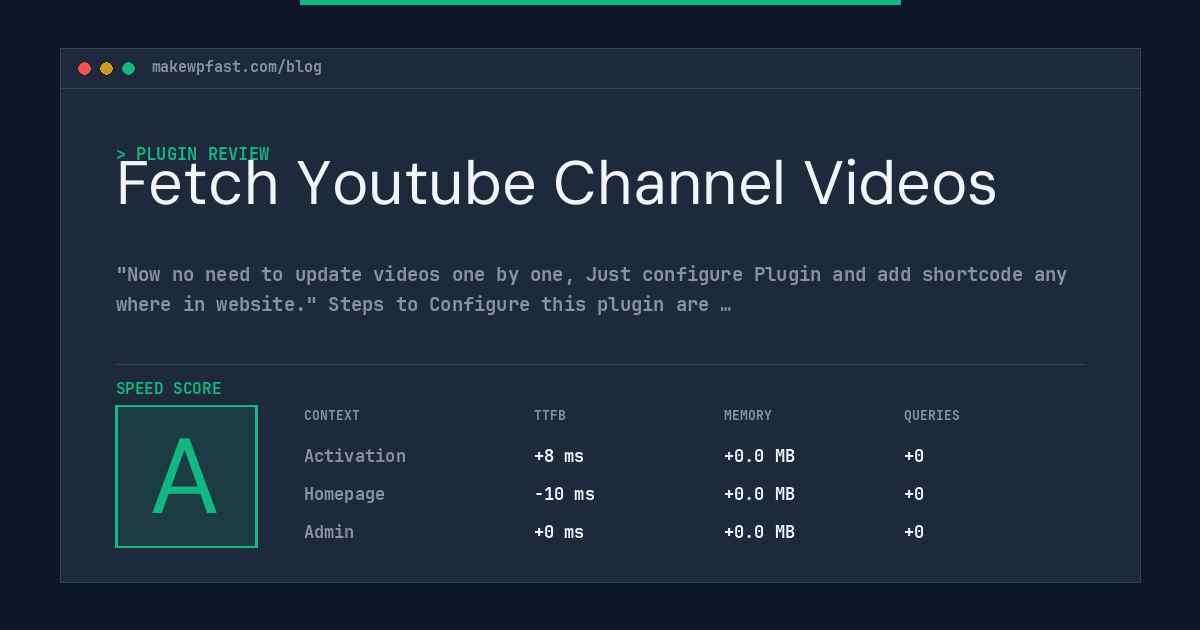Click the red window dot
Viewport: 1200px width, 630px height.
pos(84,68)
